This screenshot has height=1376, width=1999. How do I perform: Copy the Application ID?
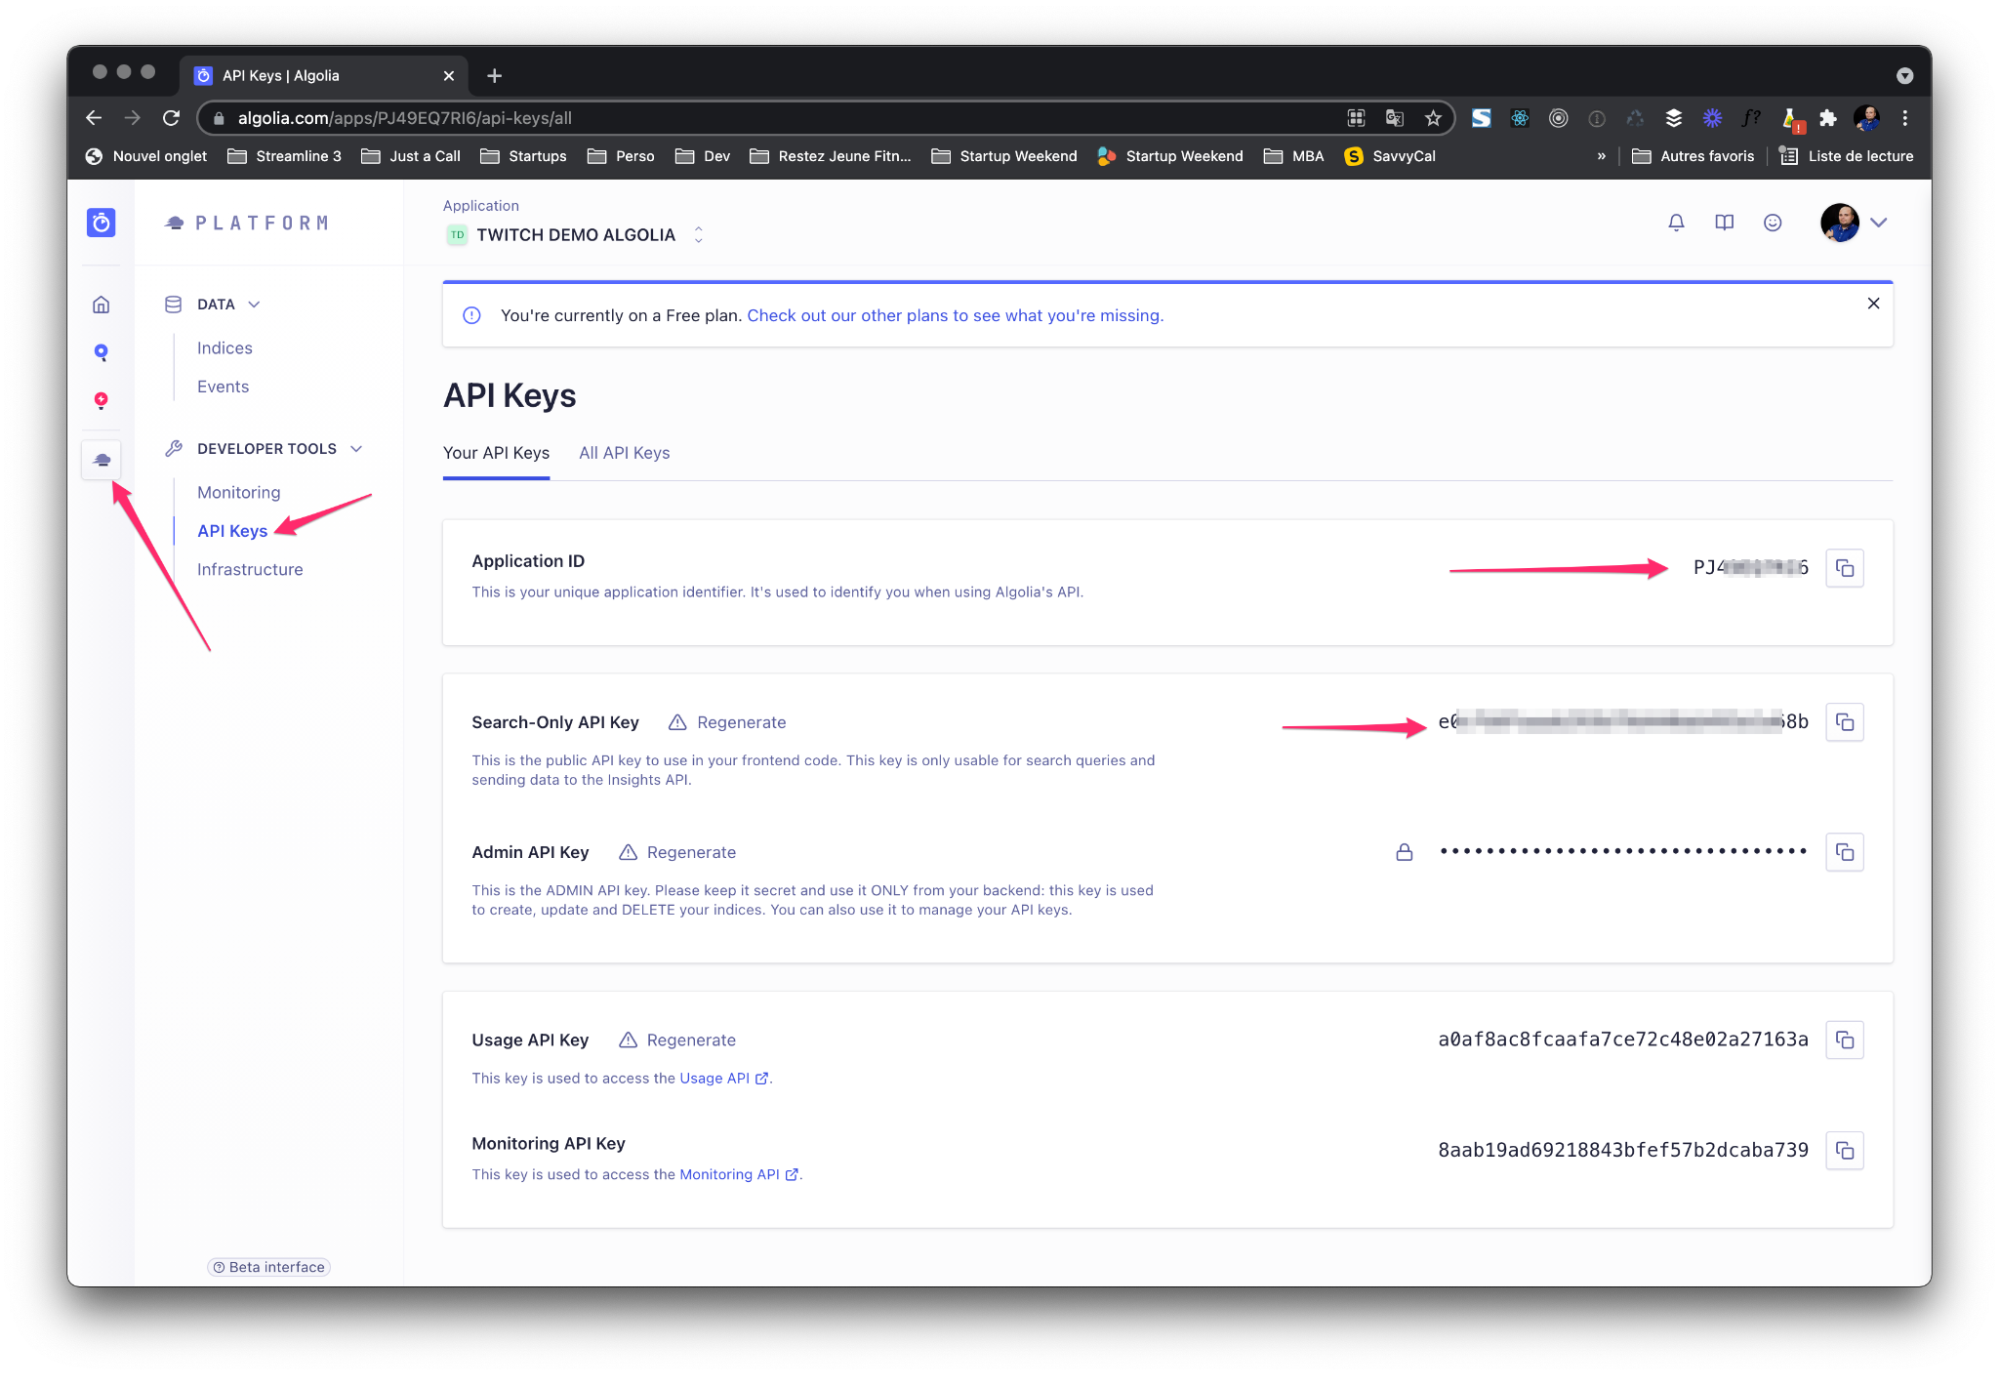pyautogui.click(x=1844, y=568)
